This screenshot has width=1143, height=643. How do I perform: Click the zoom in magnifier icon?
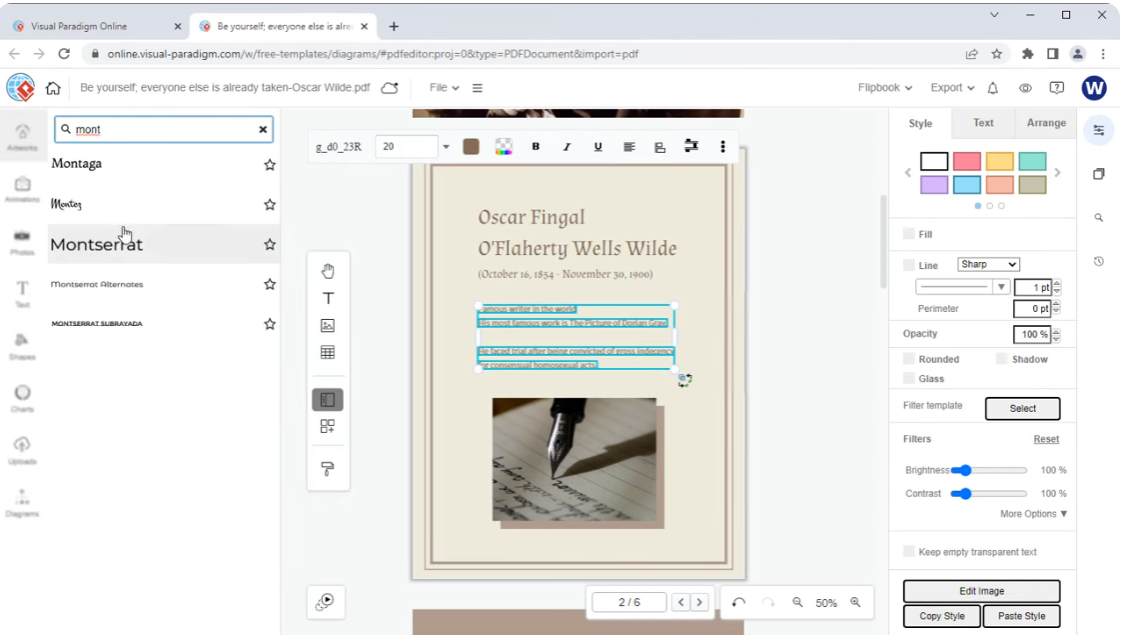[855, 602]
